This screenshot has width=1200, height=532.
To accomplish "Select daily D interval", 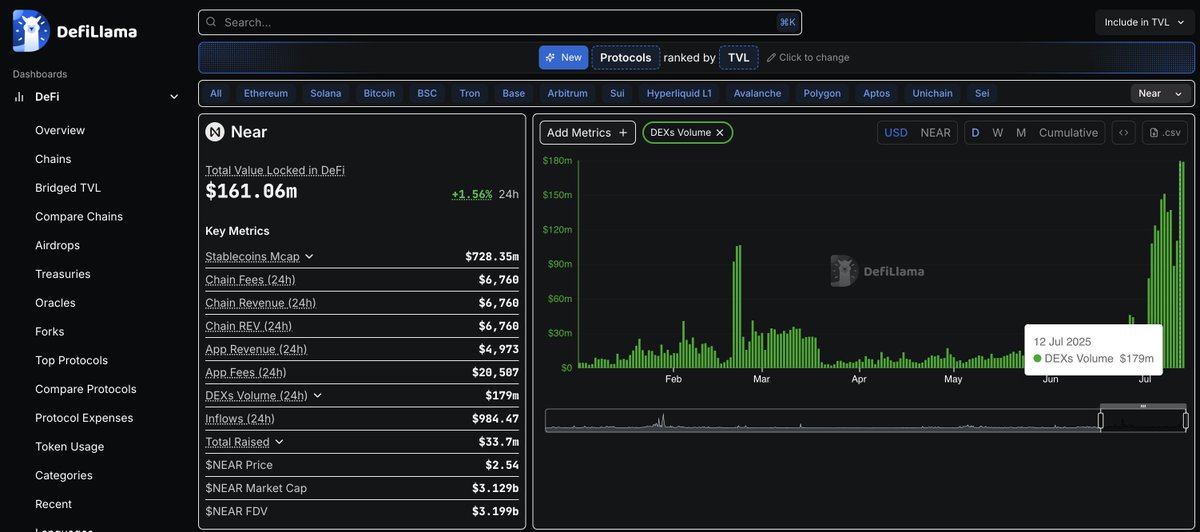I will pyautogui.click(x=976, y=133).
